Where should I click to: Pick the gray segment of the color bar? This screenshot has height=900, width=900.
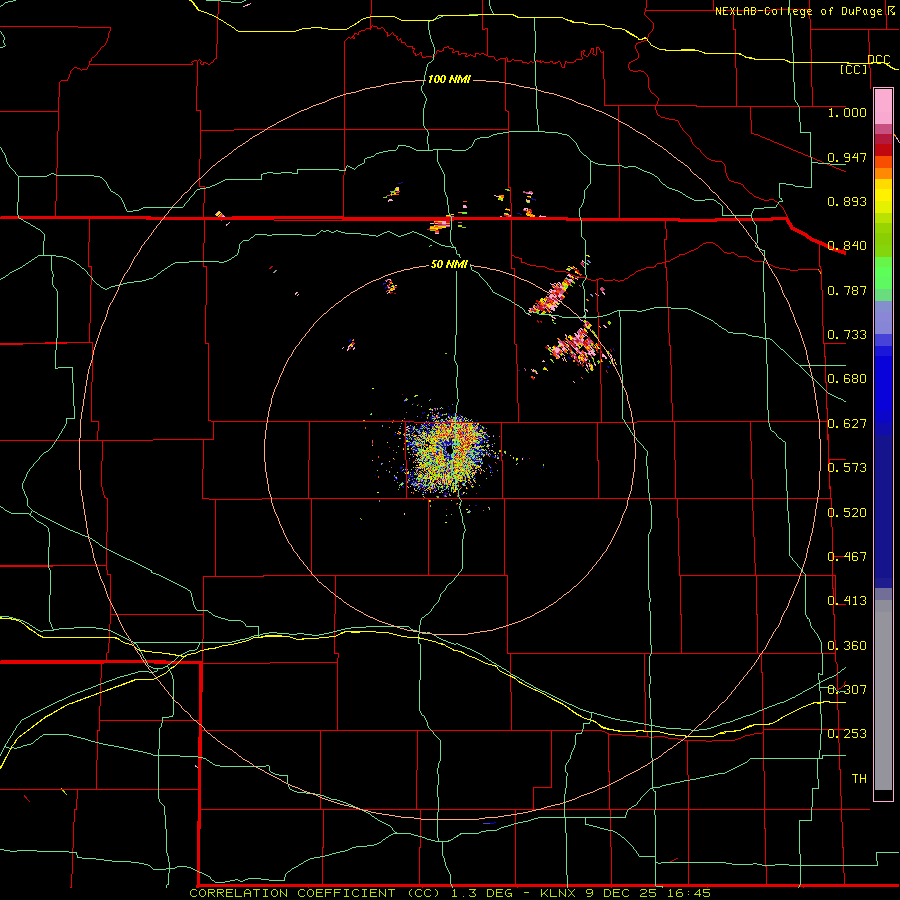883,695
